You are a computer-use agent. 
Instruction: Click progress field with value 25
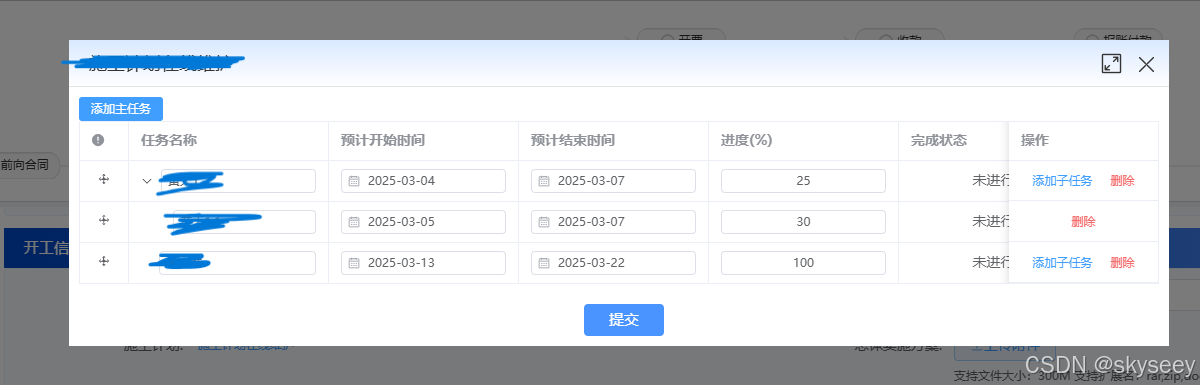pyautogui.click(x=803, y=181)
